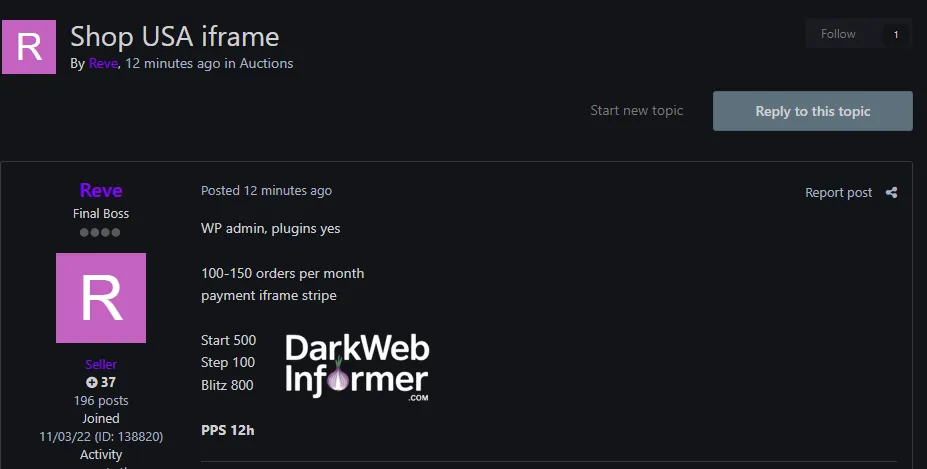927x469 pixels.
Task: Go to the Auctions forum section
Action: [x=266, y=64]
